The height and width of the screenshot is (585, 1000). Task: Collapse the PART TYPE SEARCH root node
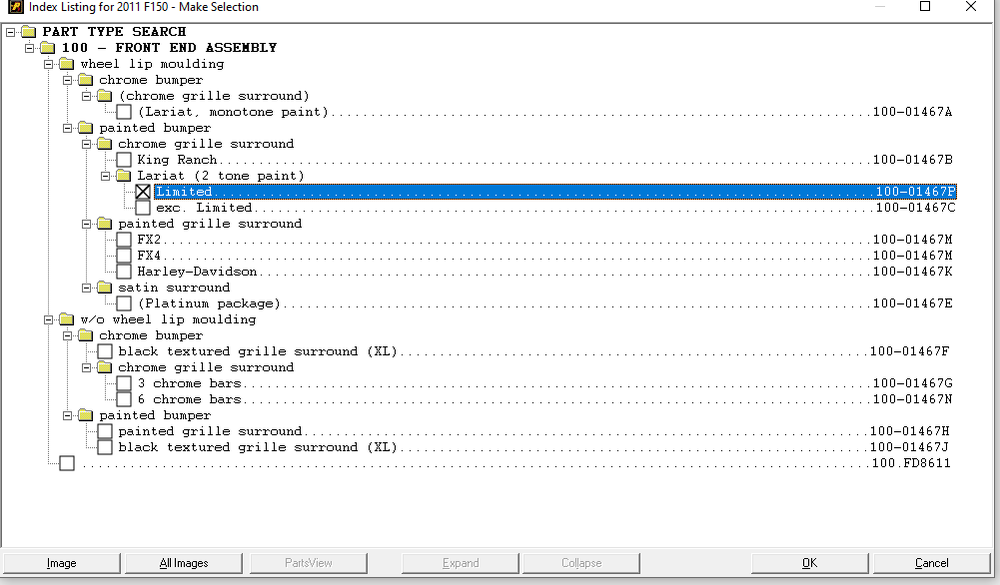[x=11, y=32]
